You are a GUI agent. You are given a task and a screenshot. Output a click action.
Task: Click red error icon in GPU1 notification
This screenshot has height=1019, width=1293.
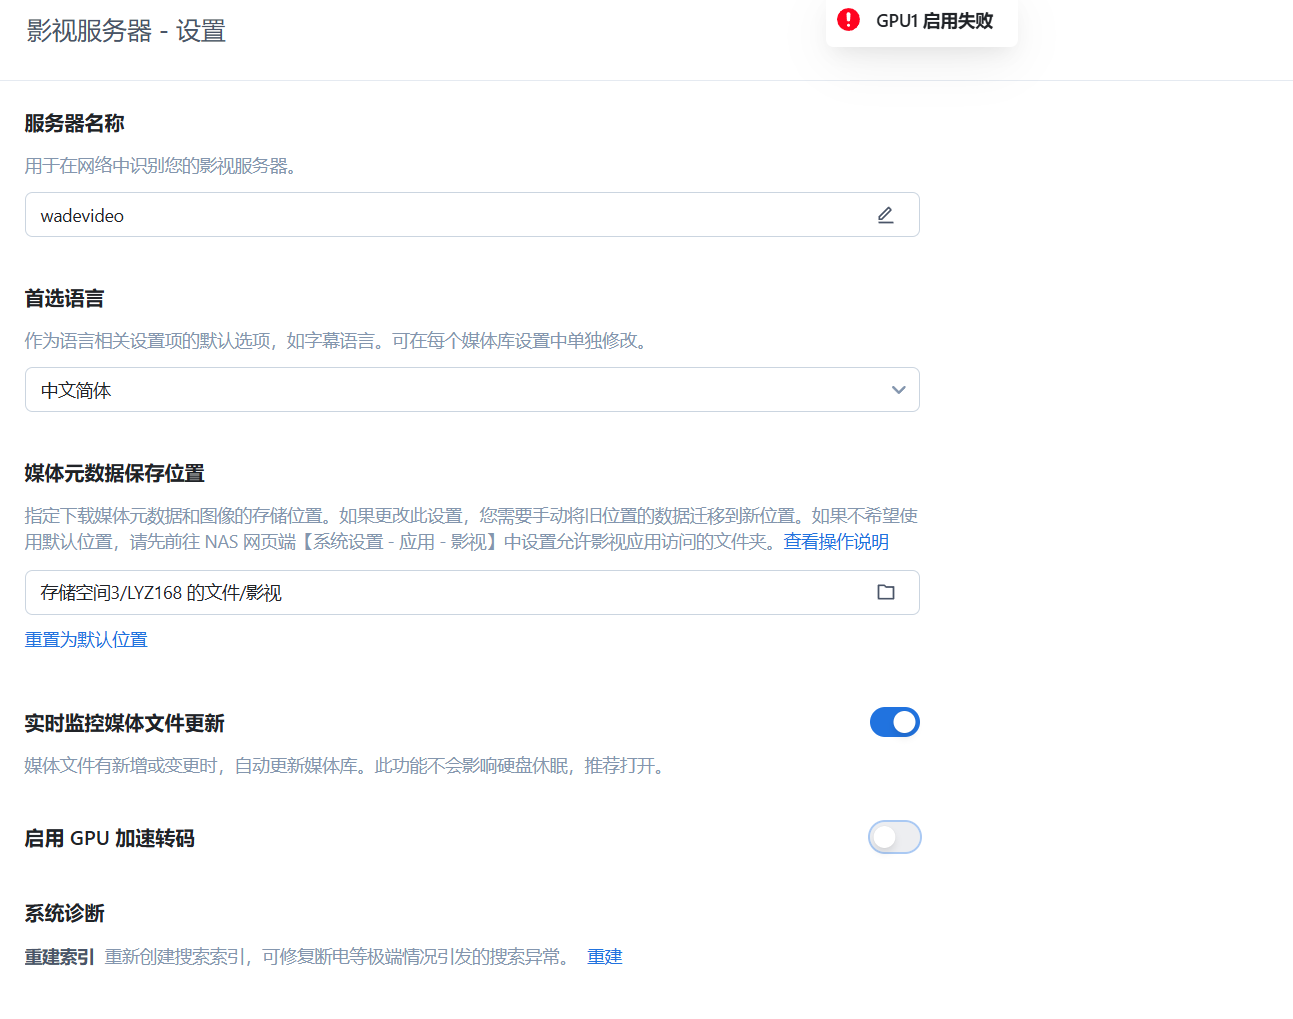click(848, 20)
